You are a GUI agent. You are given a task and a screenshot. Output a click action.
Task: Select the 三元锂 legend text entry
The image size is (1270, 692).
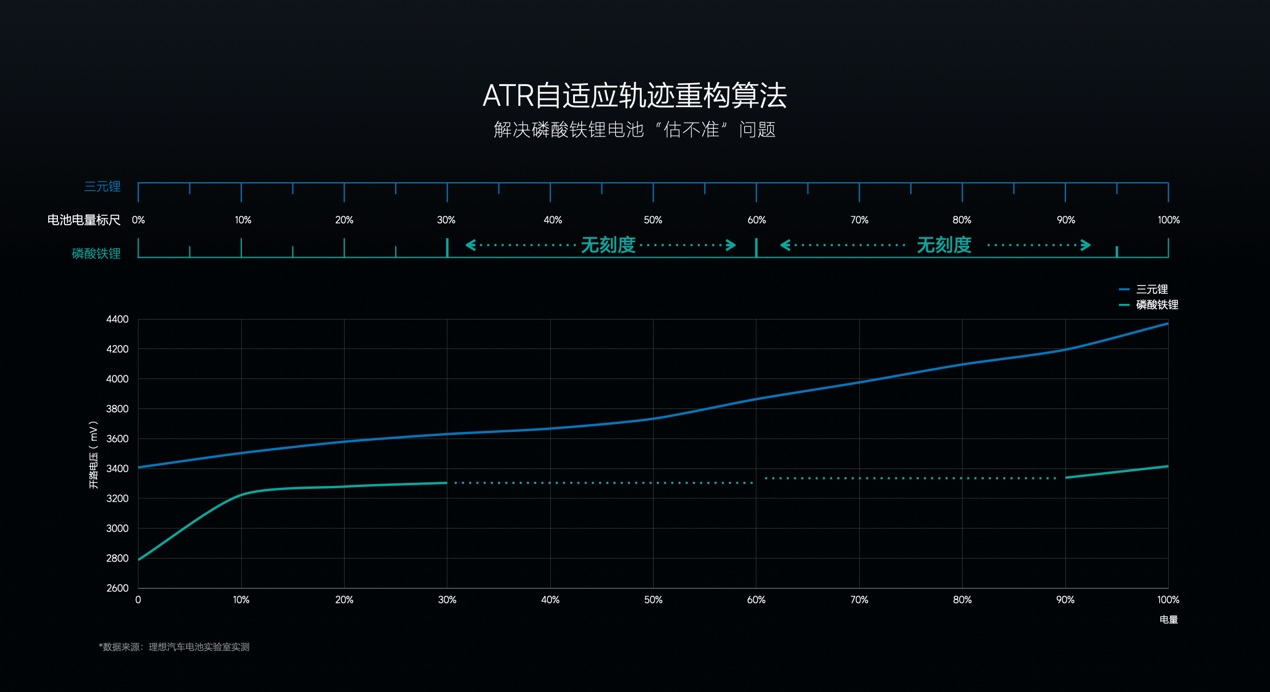pos(1152,290)
